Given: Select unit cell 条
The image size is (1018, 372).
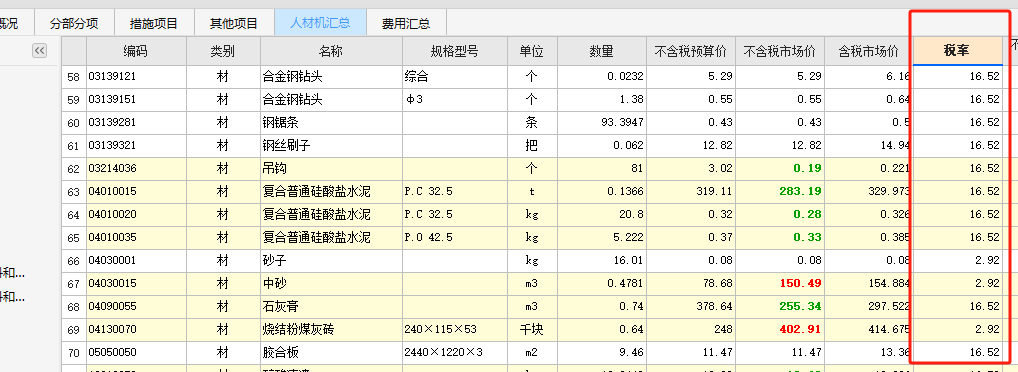Looking at the screenshot, I should [x=532, y=122].
